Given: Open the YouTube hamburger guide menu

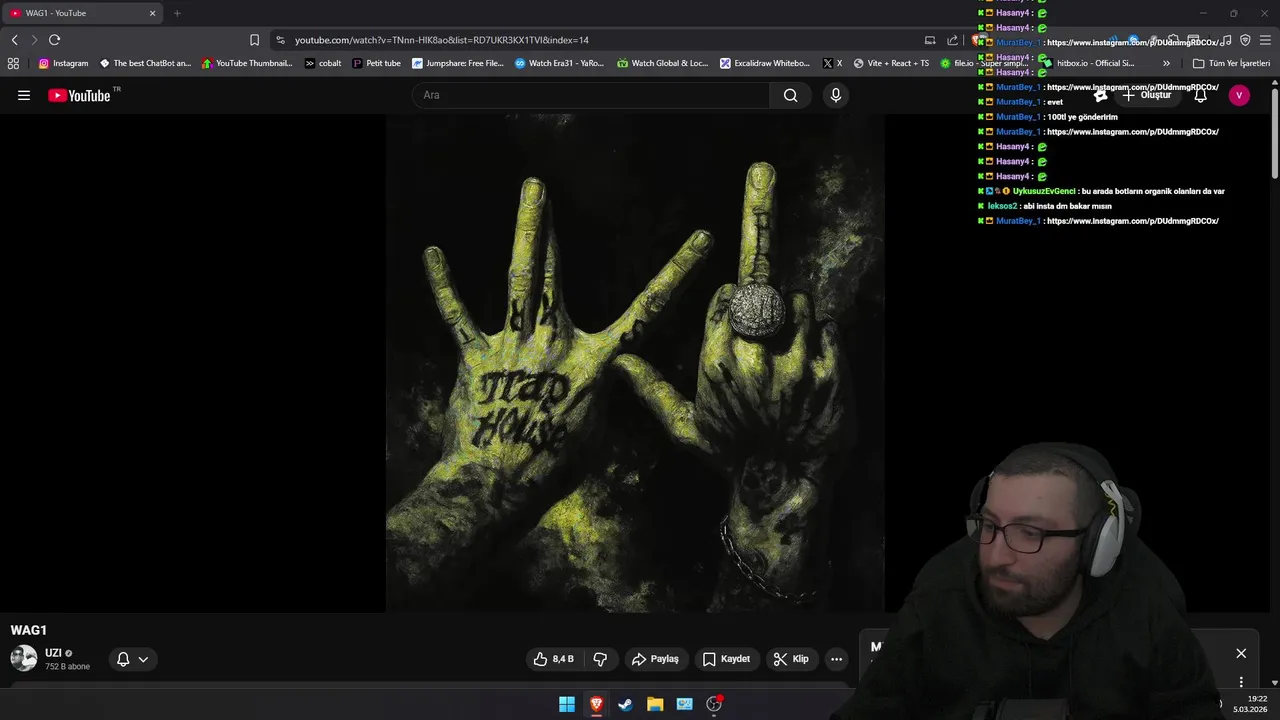Looking at the screenshot, I should pos(24,95).
